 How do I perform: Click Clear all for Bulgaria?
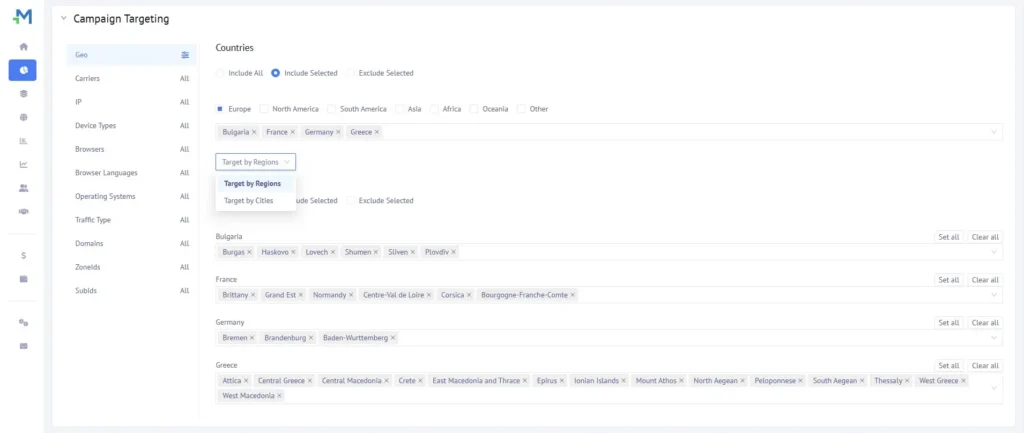[985, 237]
